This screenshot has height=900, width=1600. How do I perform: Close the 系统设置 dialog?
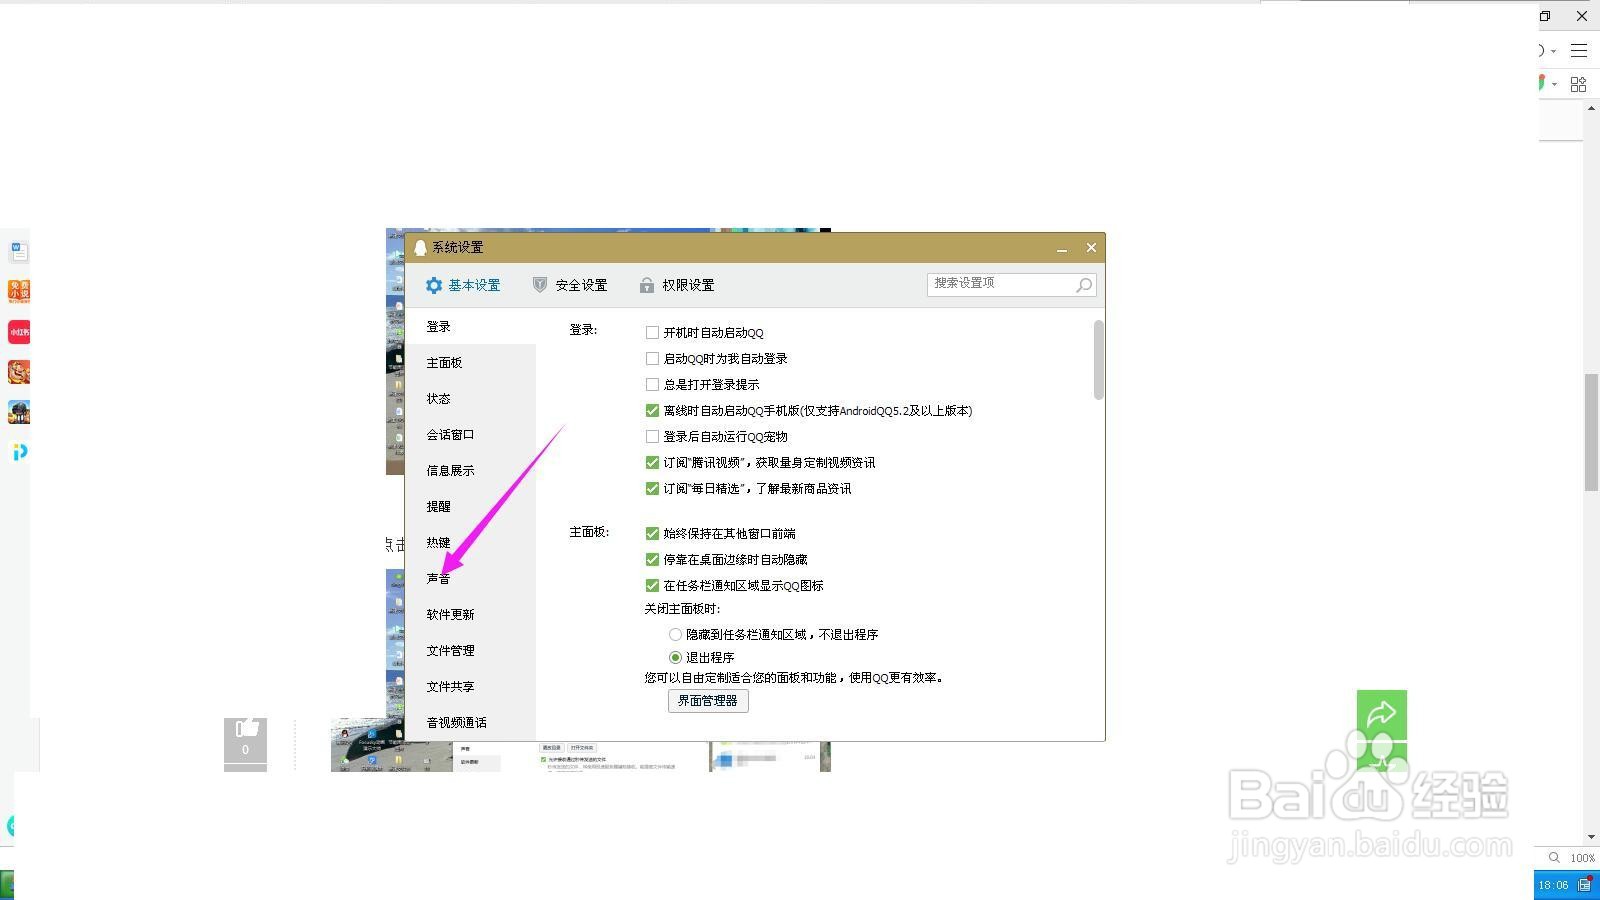pos(1091,248)
